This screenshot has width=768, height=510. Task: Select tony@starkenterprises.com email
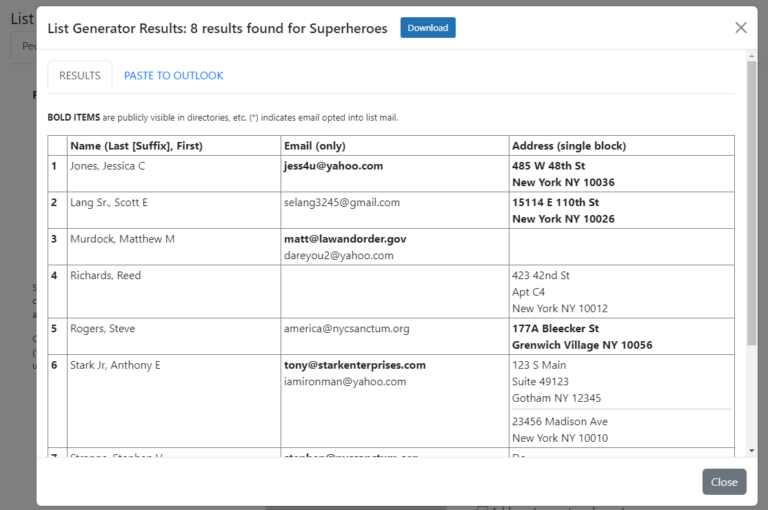pyautogui.click(x=355, y=365)
